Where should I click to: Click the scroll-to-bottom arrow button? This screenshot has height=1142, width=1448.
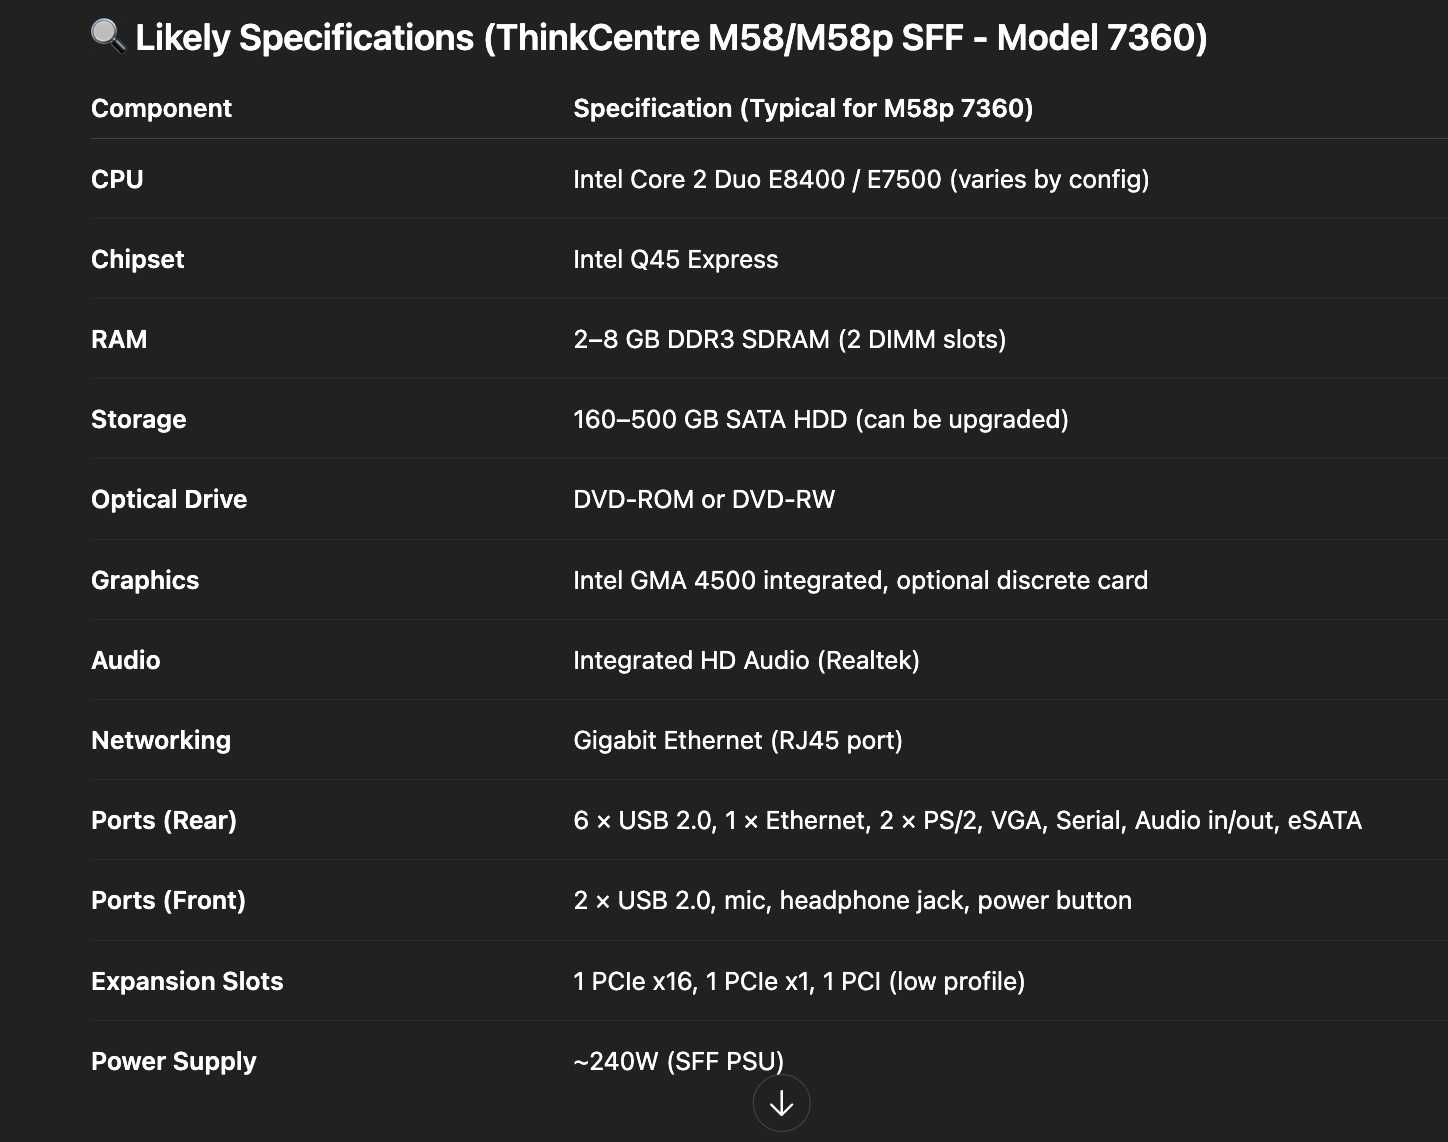tap(781, 1103)
